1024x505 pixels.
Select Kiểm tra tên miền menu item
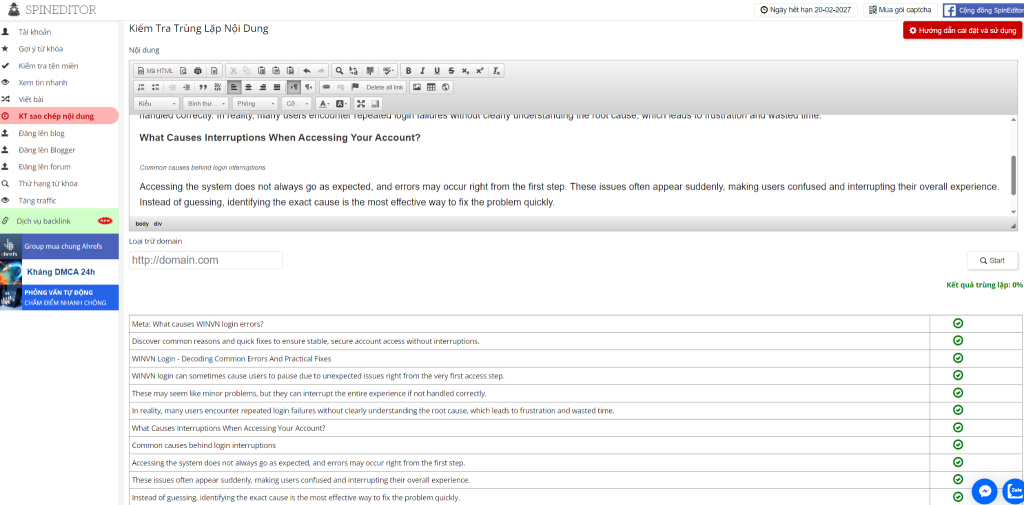coord(48,65)
